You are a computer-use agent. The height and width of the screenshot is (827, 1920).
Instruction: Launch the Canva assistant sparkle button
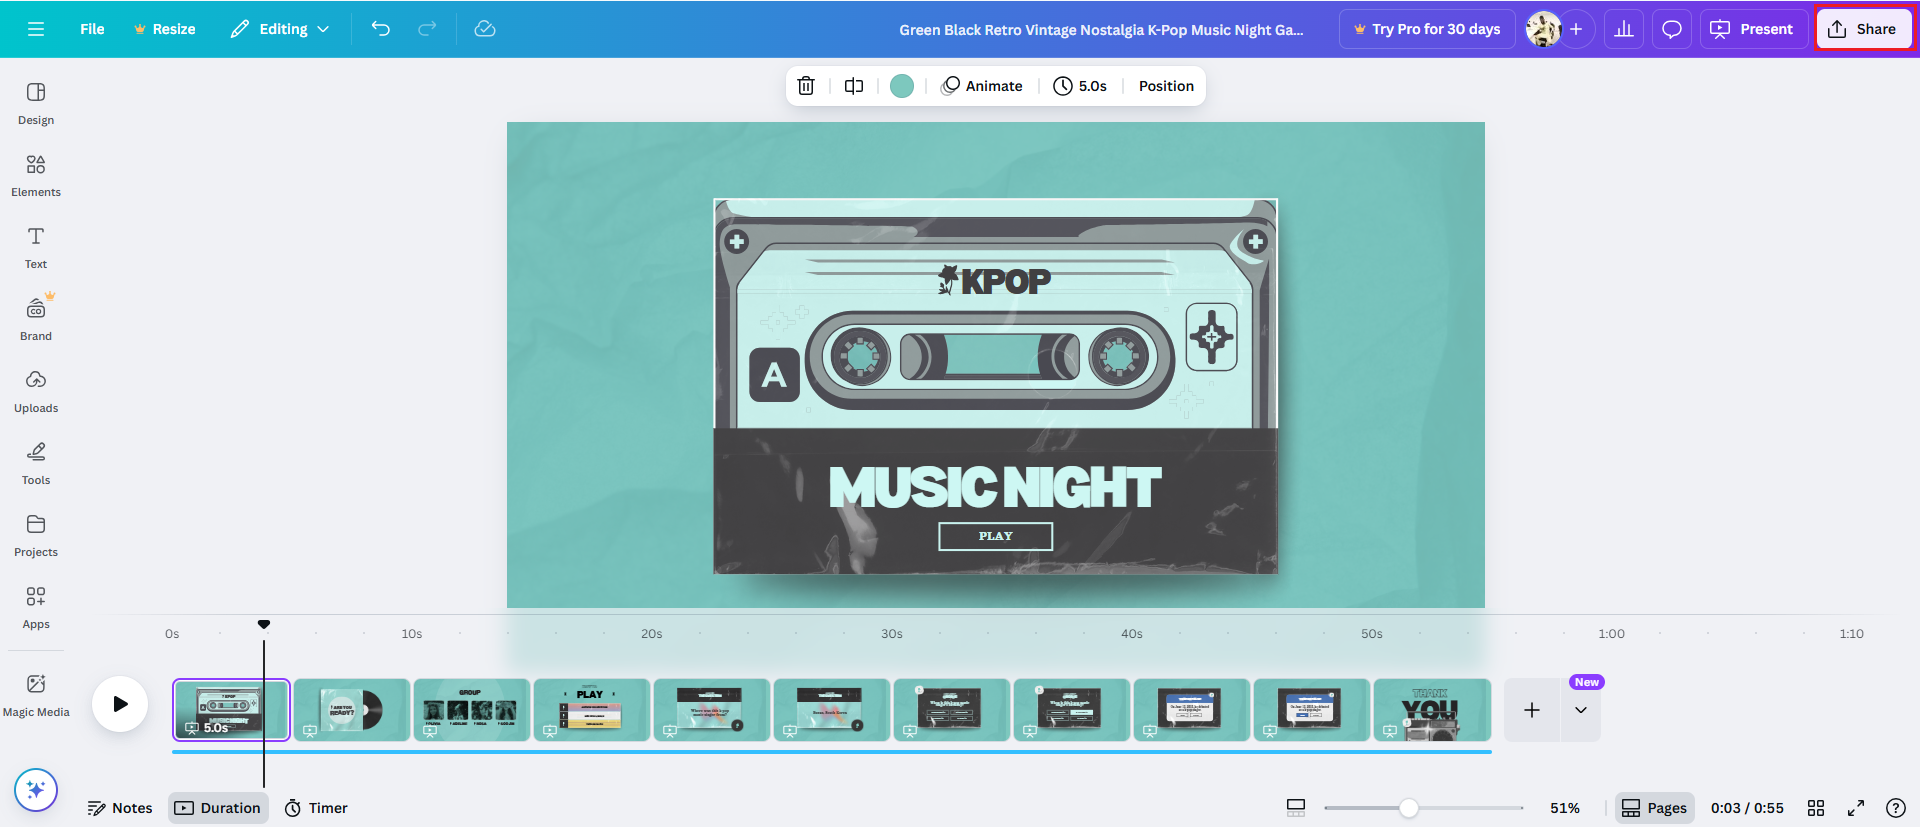pyautogui.click(x=36, y=790)
